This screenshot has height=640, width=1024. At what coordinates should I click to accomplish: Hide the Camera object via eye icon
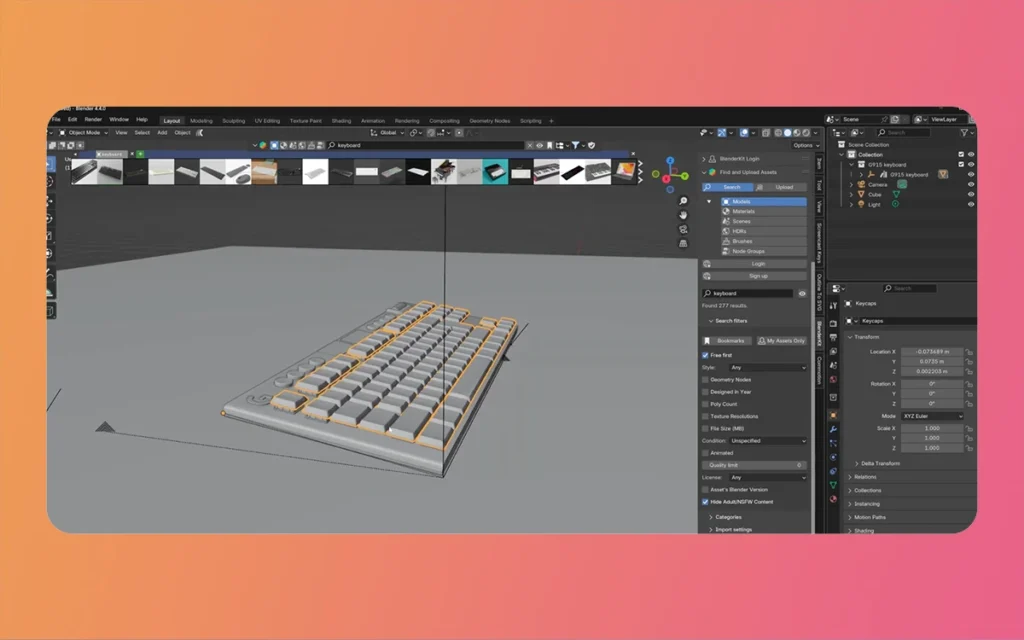click(x=970, y=185)
